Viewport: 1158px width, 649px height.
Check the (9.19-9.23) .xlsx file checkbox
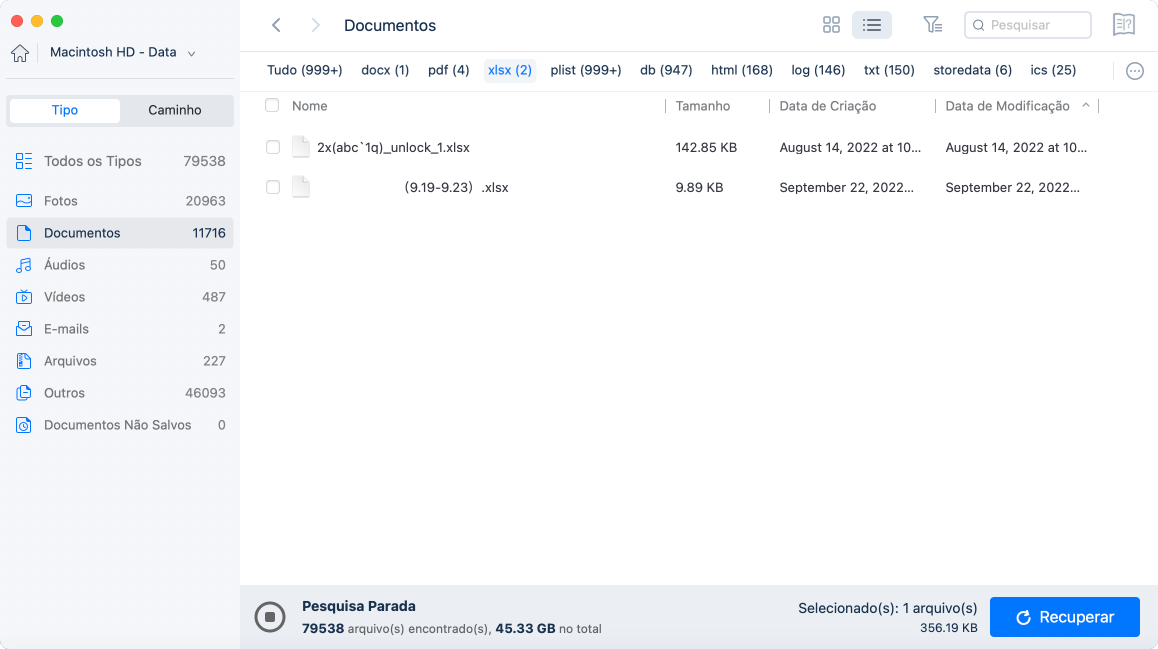pos(273,188)
